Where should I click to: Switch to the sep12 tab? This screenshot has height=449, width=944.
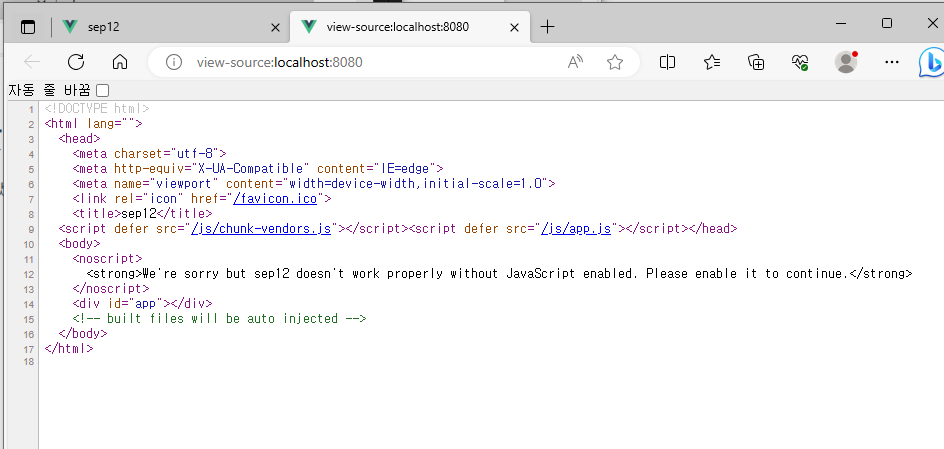click(171, 27)
